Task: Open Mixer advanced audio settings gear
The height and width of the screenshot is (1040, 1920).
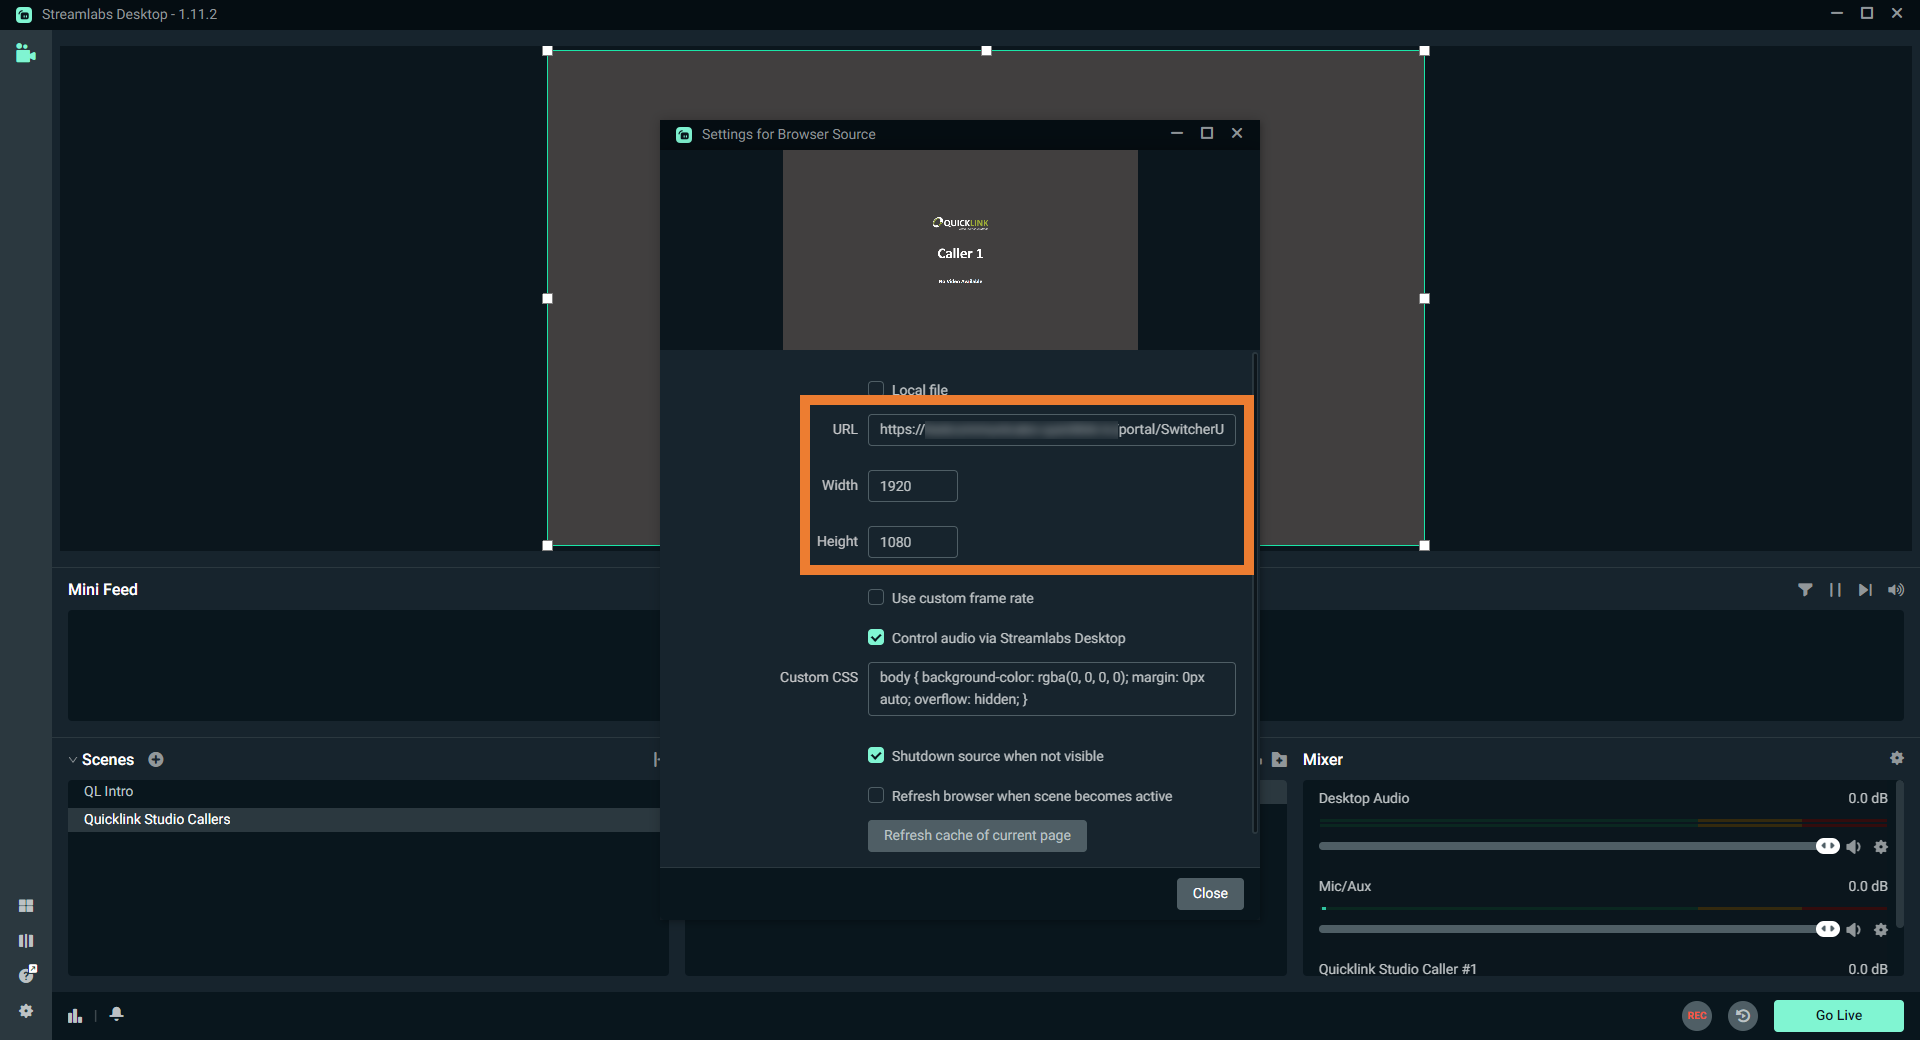Action: pos(1897,758)
